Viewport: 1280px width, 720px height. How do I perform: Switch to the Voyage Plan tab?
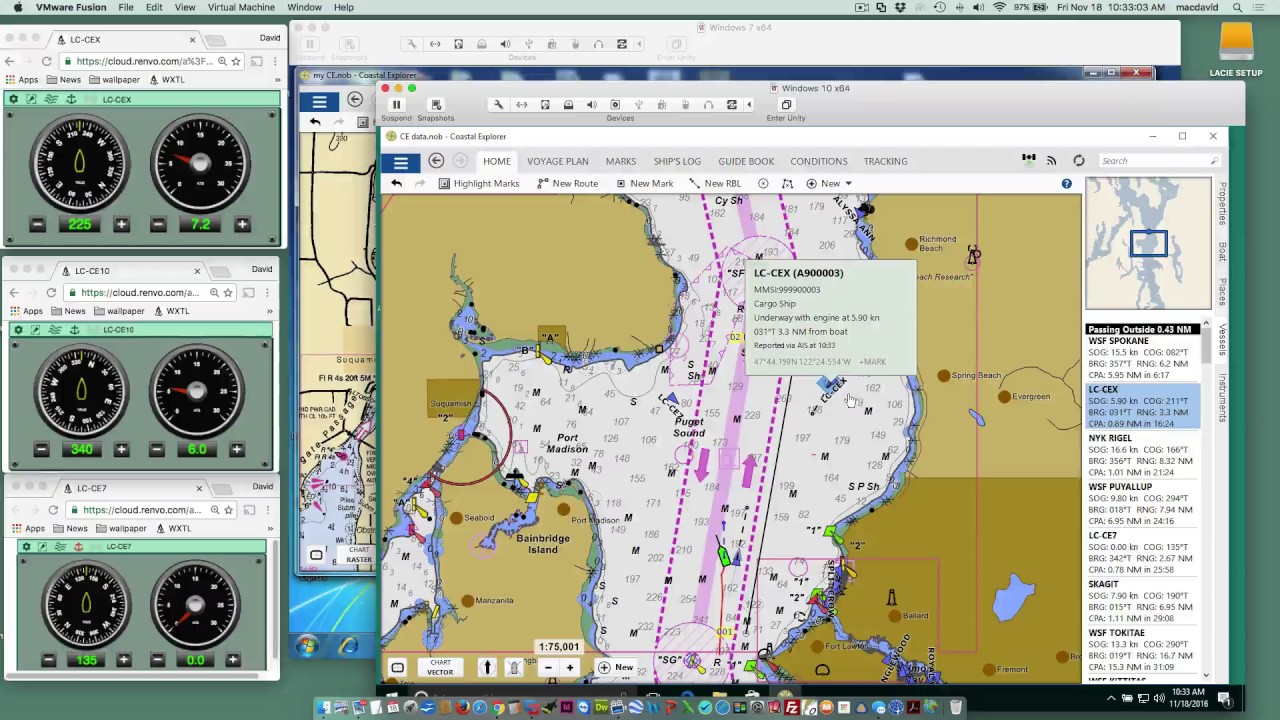click(557, 161)
